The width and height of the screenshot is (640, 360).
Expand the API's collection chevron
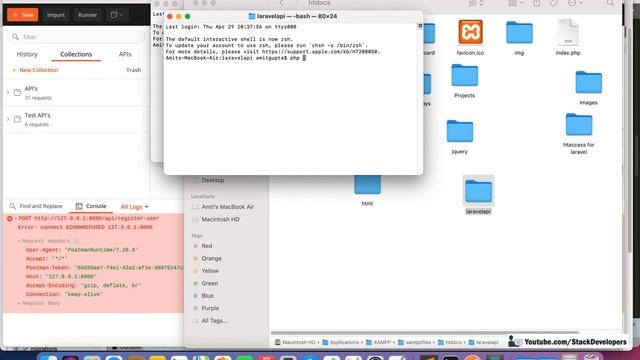tap(8, 93)
